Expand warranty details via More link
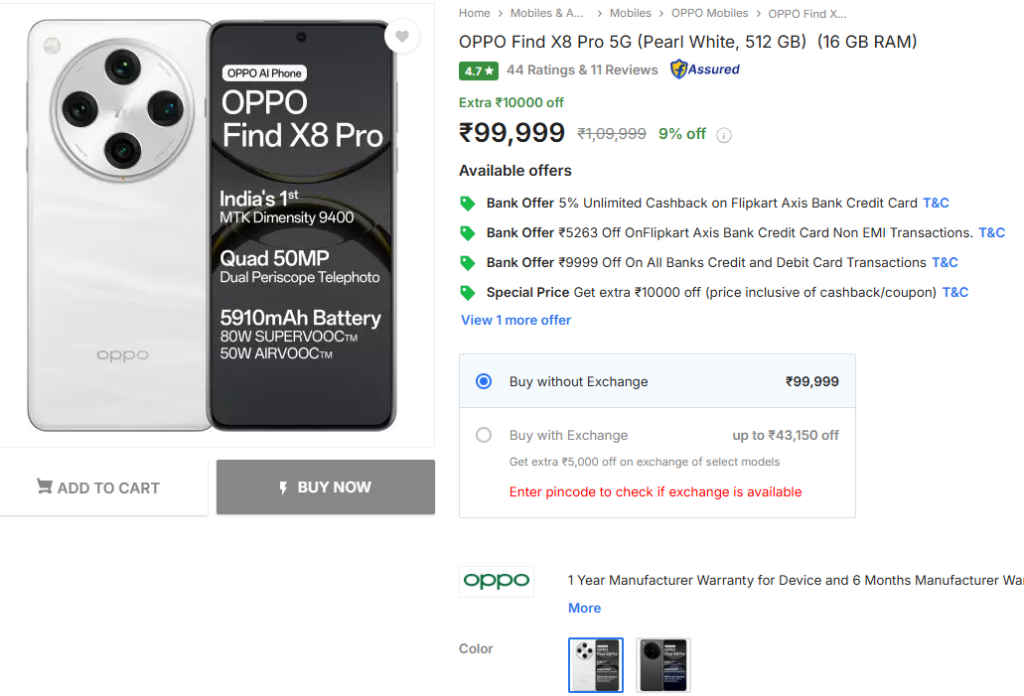This screenshot has height=696, width=1024. click(584, 607)
